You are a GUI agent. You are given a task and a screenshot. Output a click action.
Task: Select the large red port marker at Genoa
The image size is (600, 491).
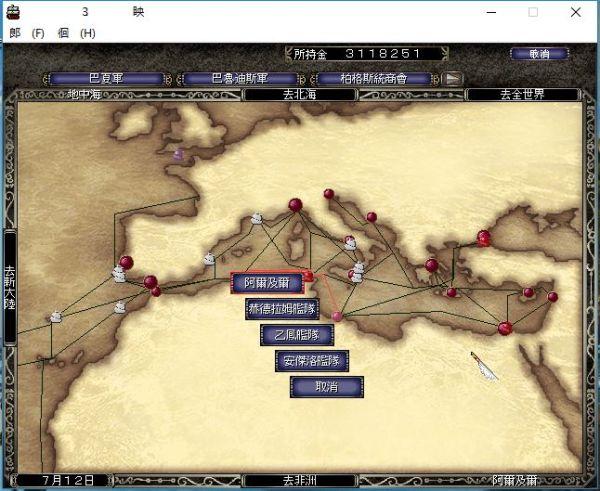(x=295, y=205)
